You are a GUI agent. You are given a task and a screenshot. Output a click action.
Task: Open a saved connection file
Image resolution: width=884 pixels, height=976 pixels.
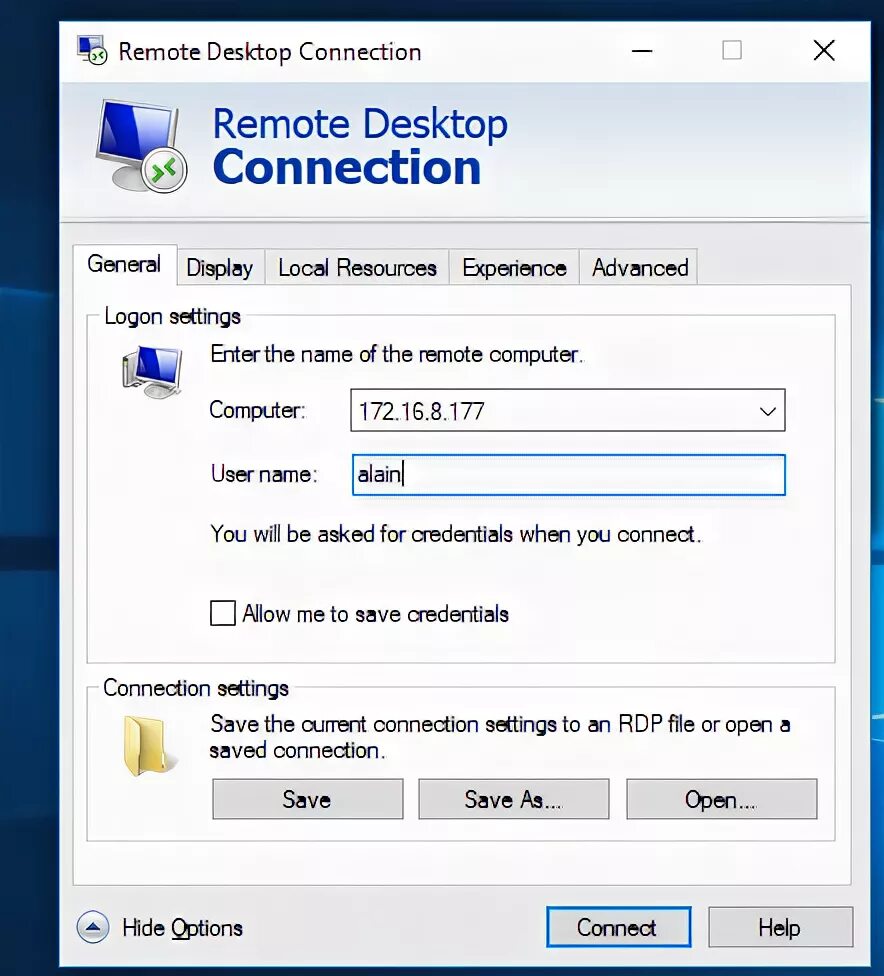coord(722,799)
